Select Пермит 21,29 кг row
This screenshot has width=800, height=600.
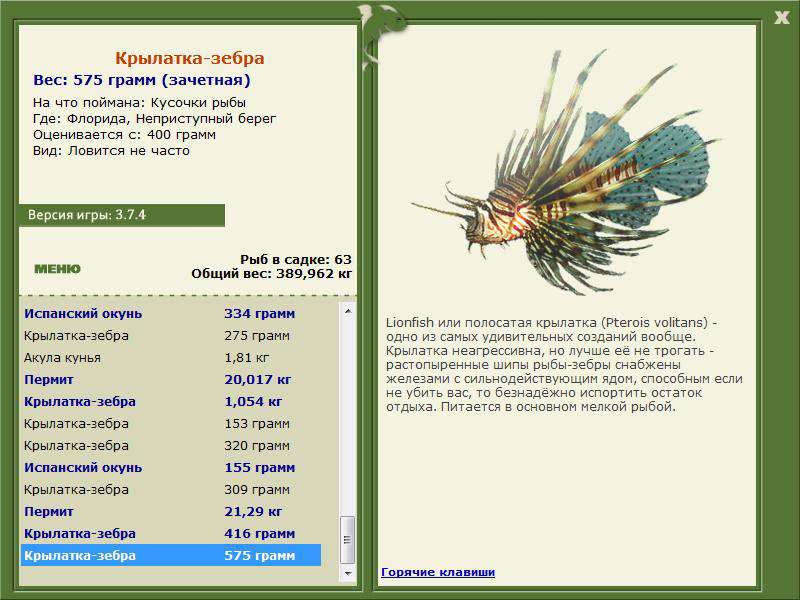click(x=171, y=511)
